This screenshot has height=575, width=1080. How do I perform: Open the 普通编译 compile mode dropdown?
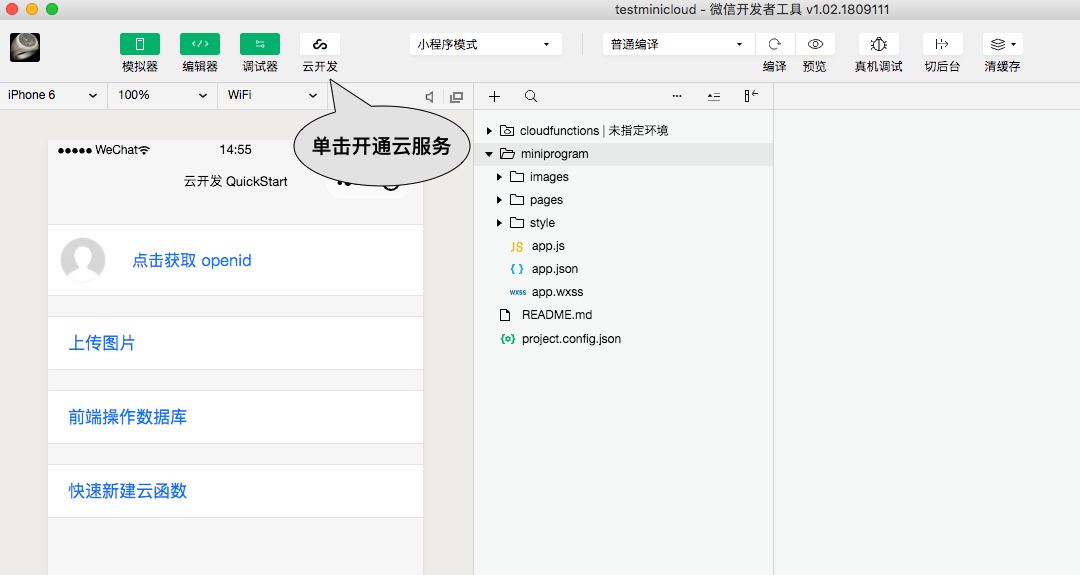tap(678, 44)
